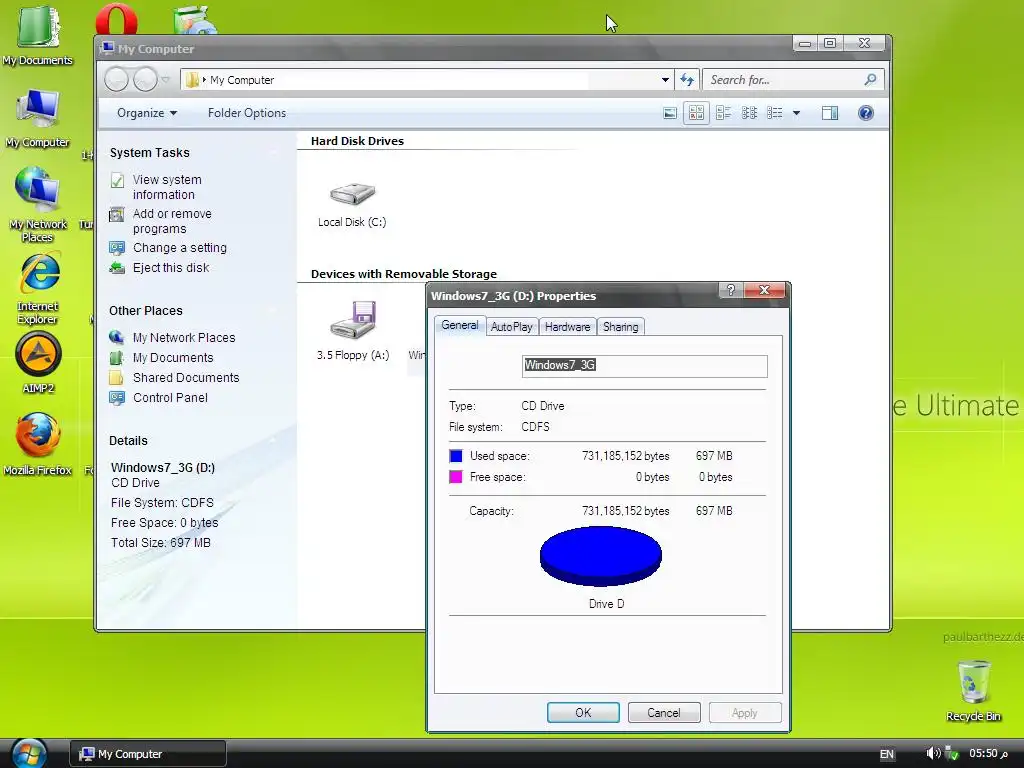Click the Windows7_3G volume label field
Screen dimensions: 1024x768
click(645, 366)
